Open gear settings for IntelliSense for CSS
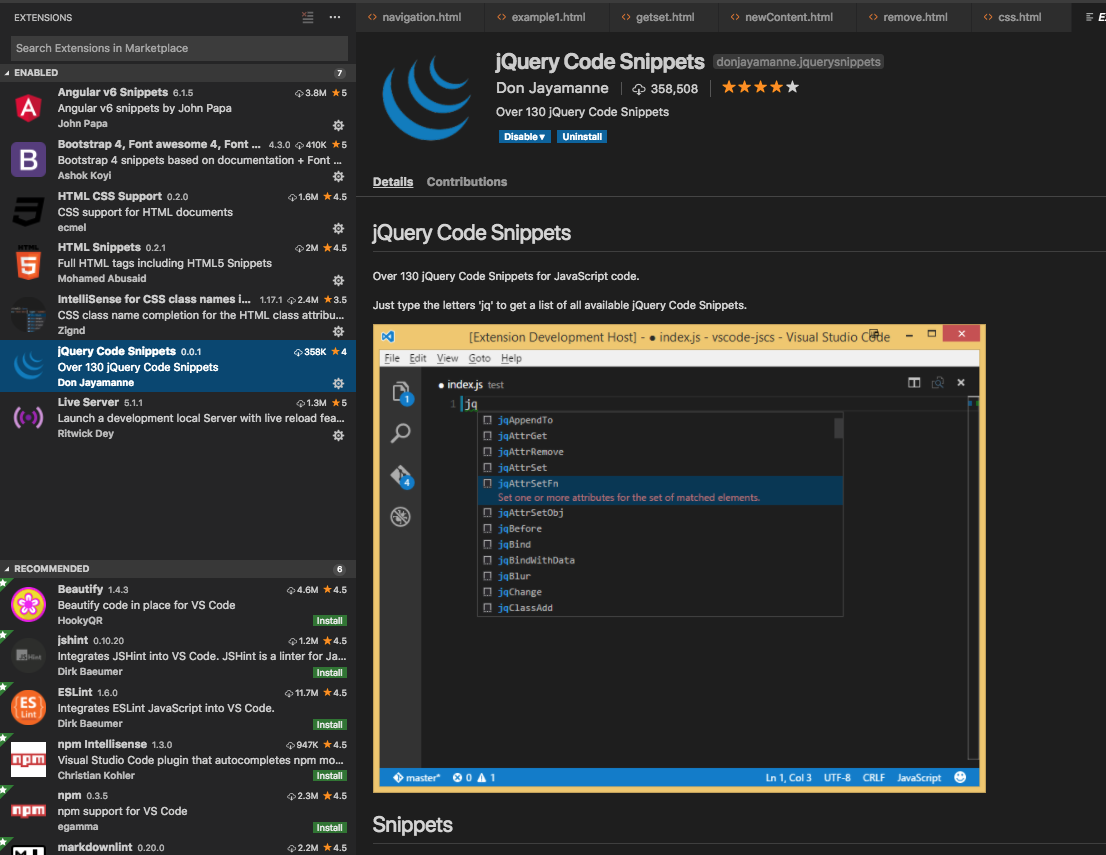The height and width of the screenshot is (855, 1106). tap(339, 332)
